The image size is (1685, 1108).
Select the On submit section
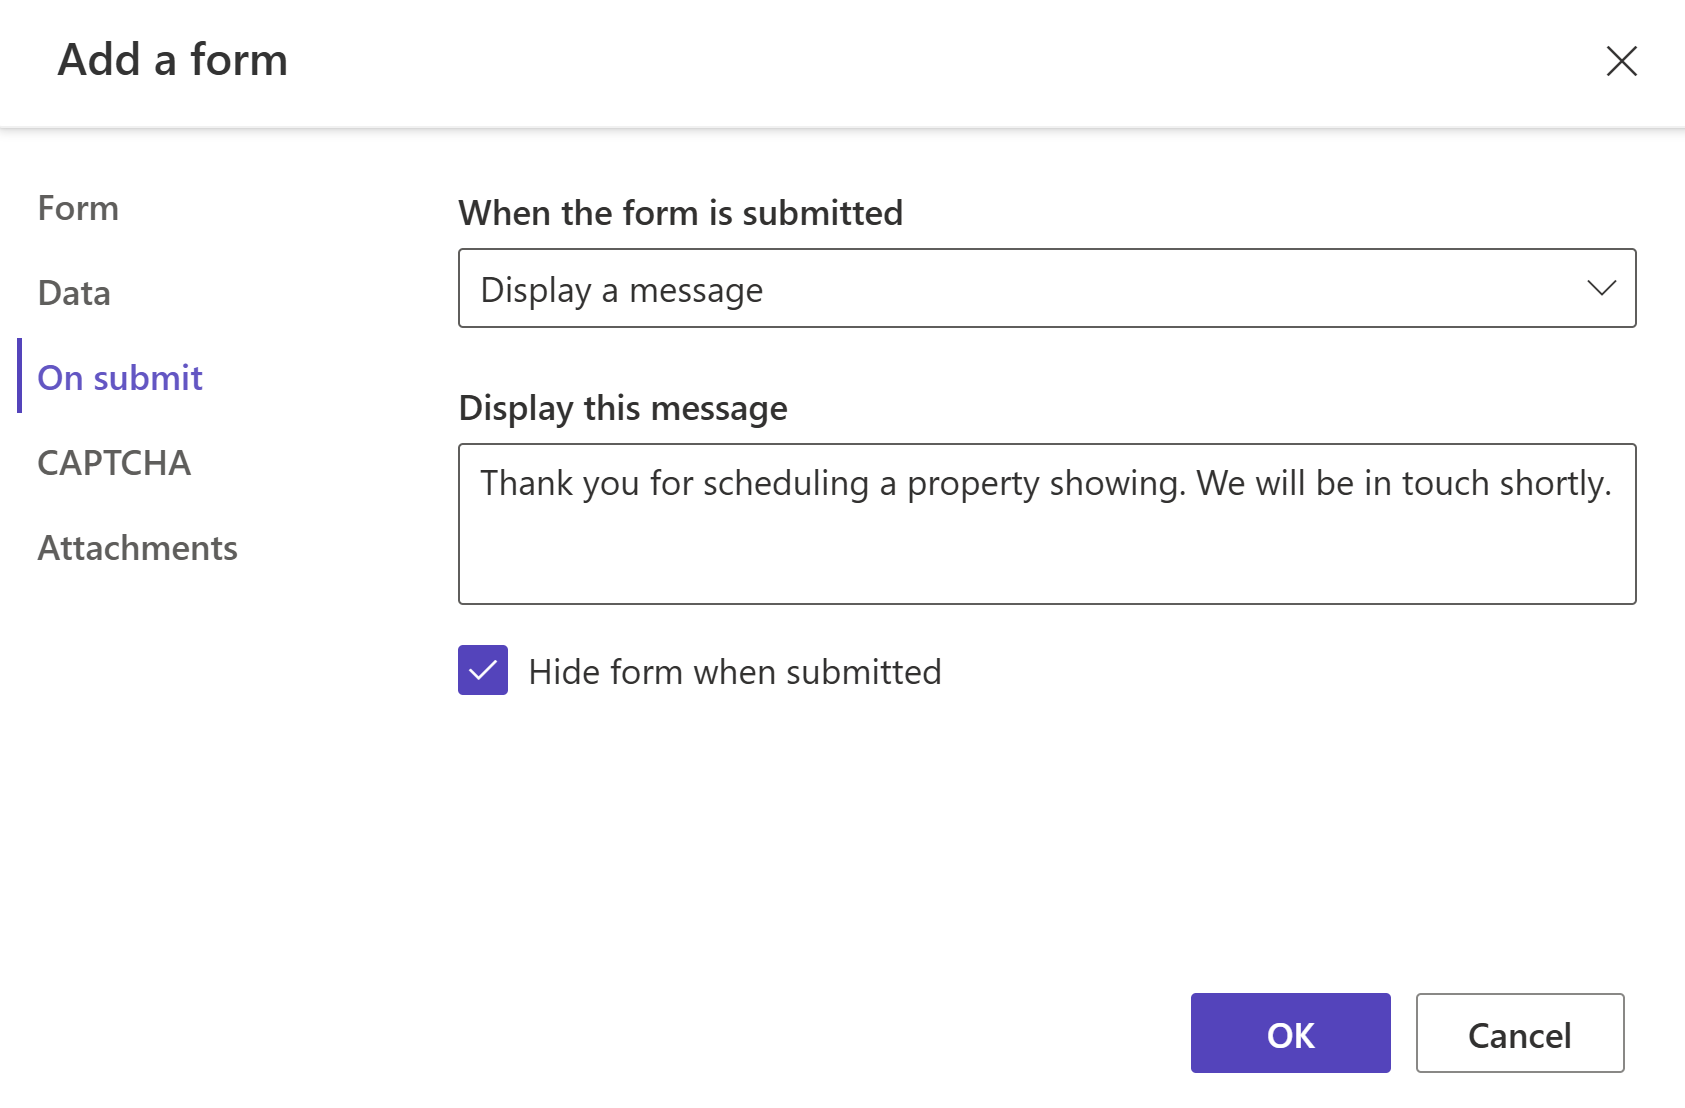pos(119,377)
